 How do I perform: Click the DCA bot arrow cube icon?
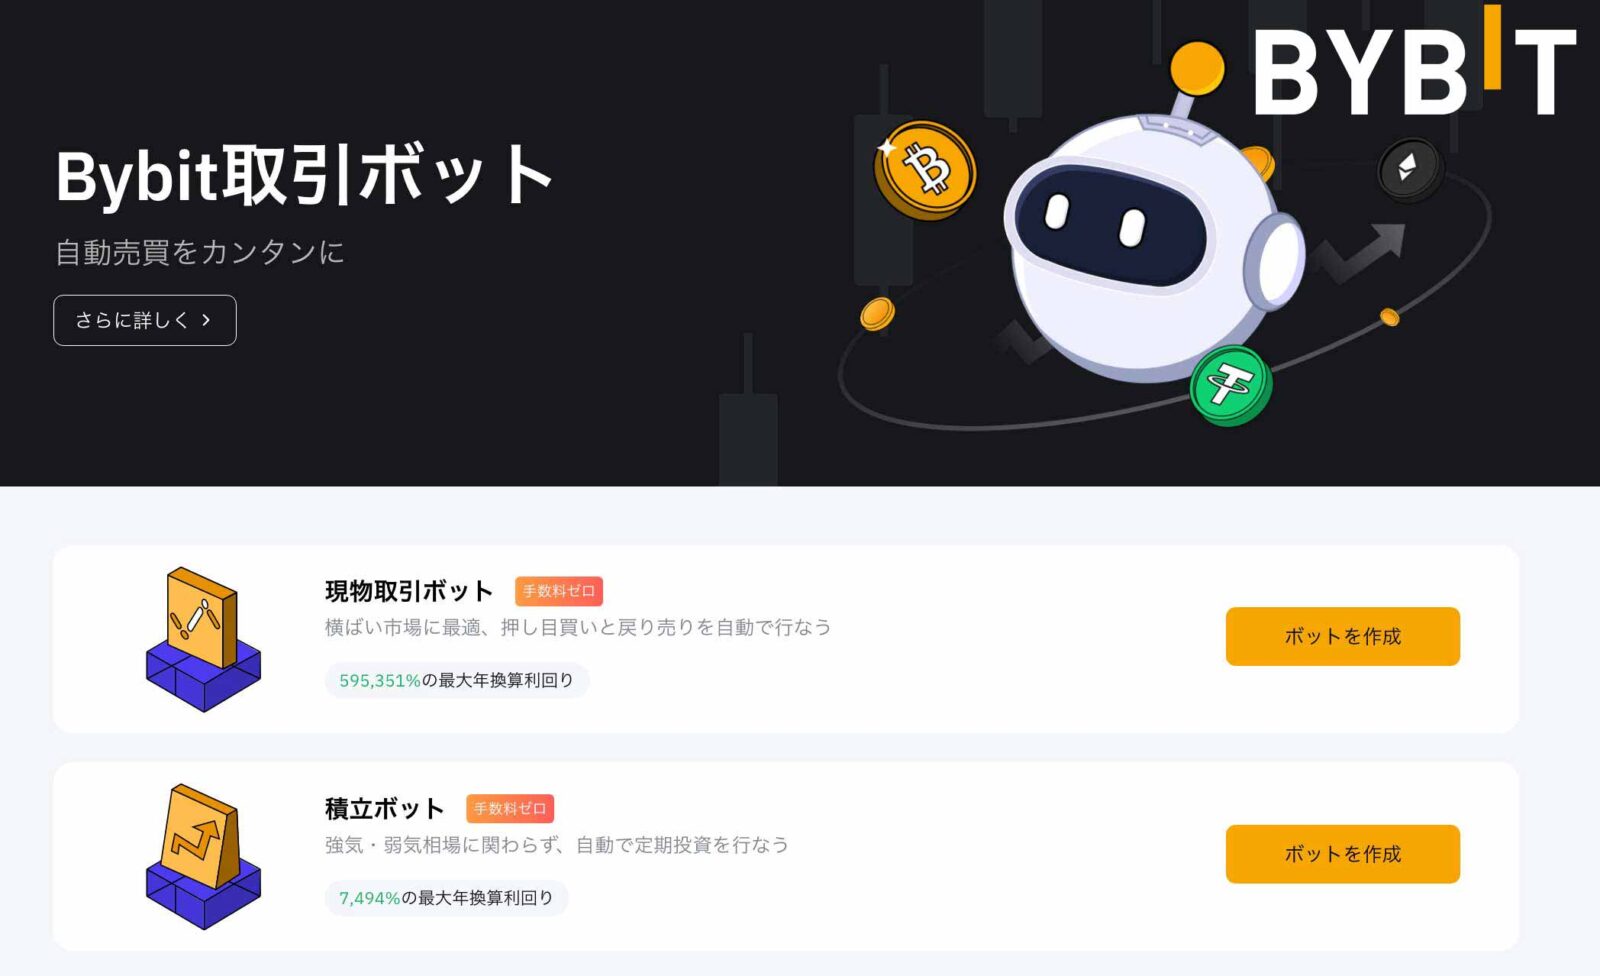click(203, 857)
